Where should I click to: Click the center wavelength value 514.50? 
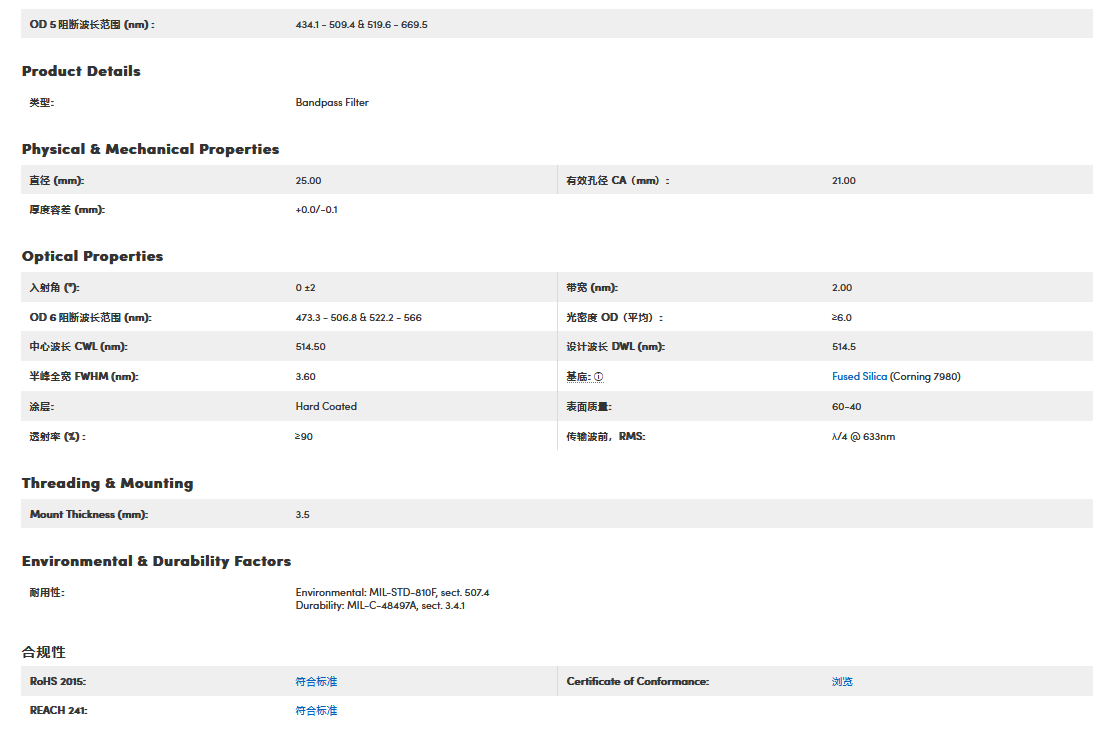pos(310,347)
